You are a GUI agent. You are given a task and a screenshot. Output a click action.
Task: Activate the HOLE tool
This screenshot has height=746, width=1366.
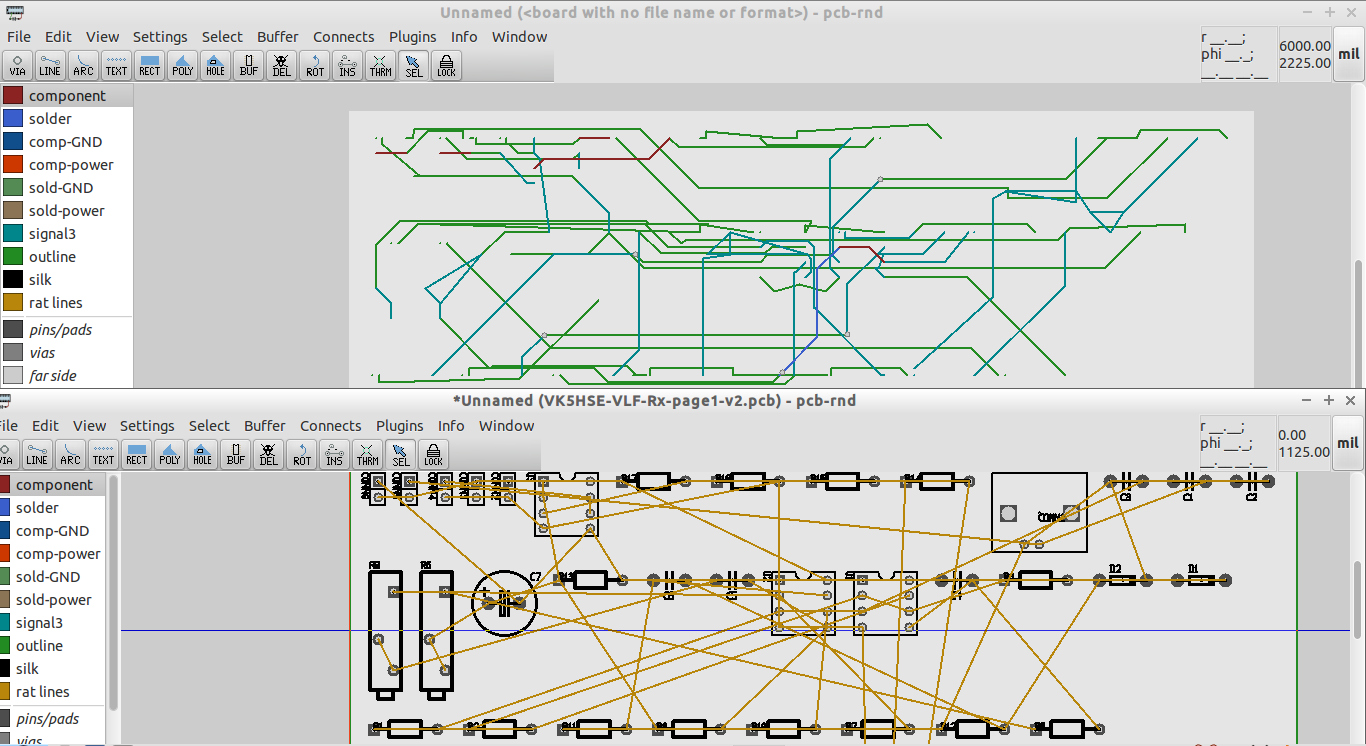tap(215, 65)
